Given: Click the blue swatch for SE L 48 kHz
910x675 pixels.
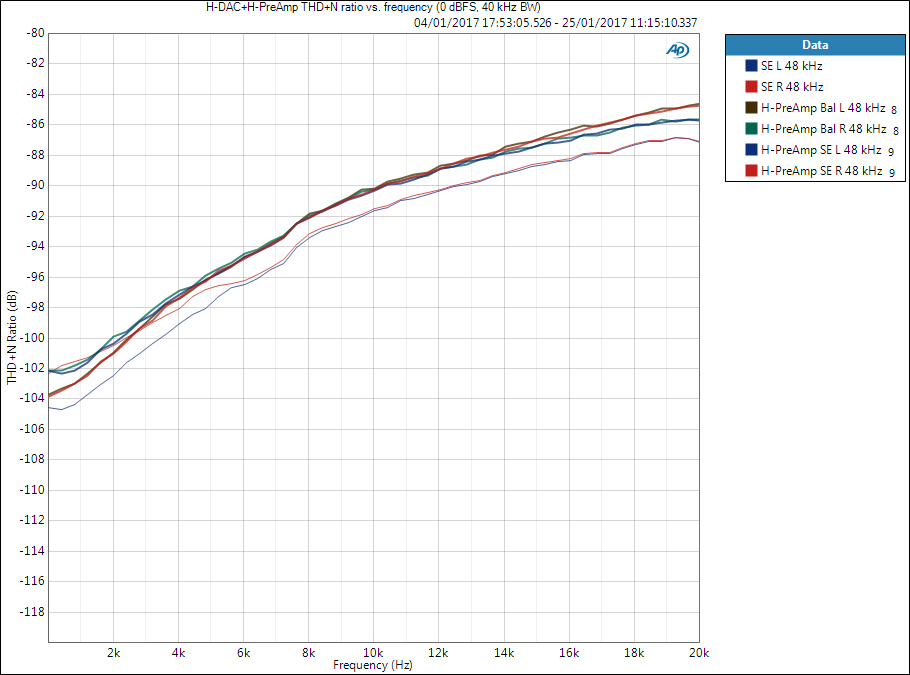Looking at the screenshot, I should [751, 66].
